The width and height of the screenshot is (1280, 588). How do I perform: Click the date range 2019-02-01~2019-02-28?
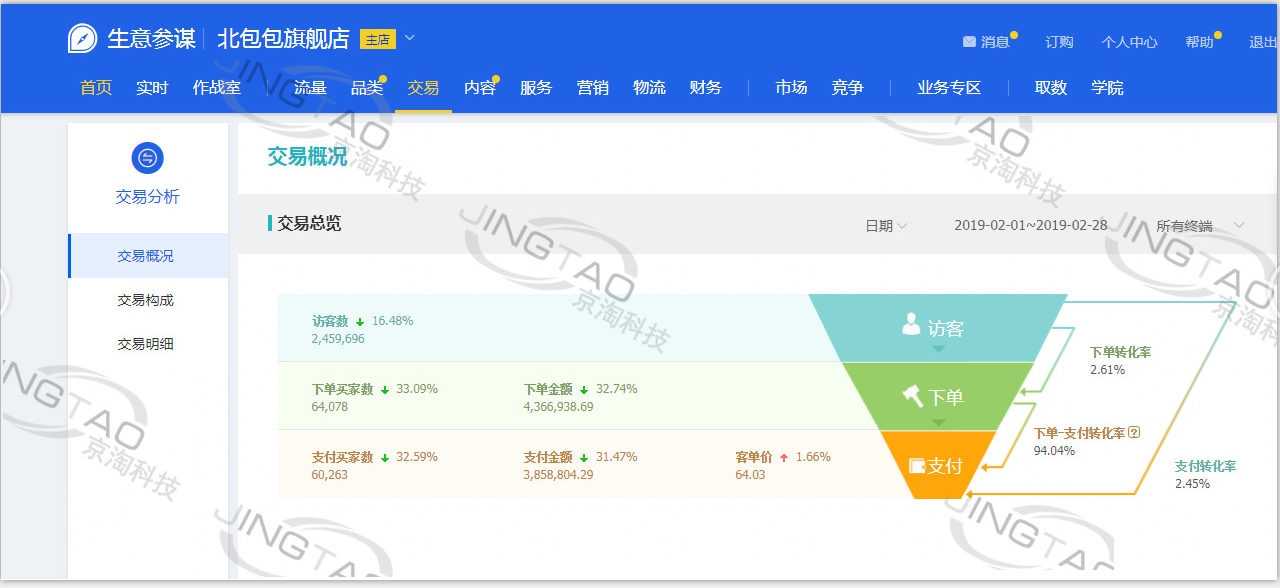pos(1030,225)
